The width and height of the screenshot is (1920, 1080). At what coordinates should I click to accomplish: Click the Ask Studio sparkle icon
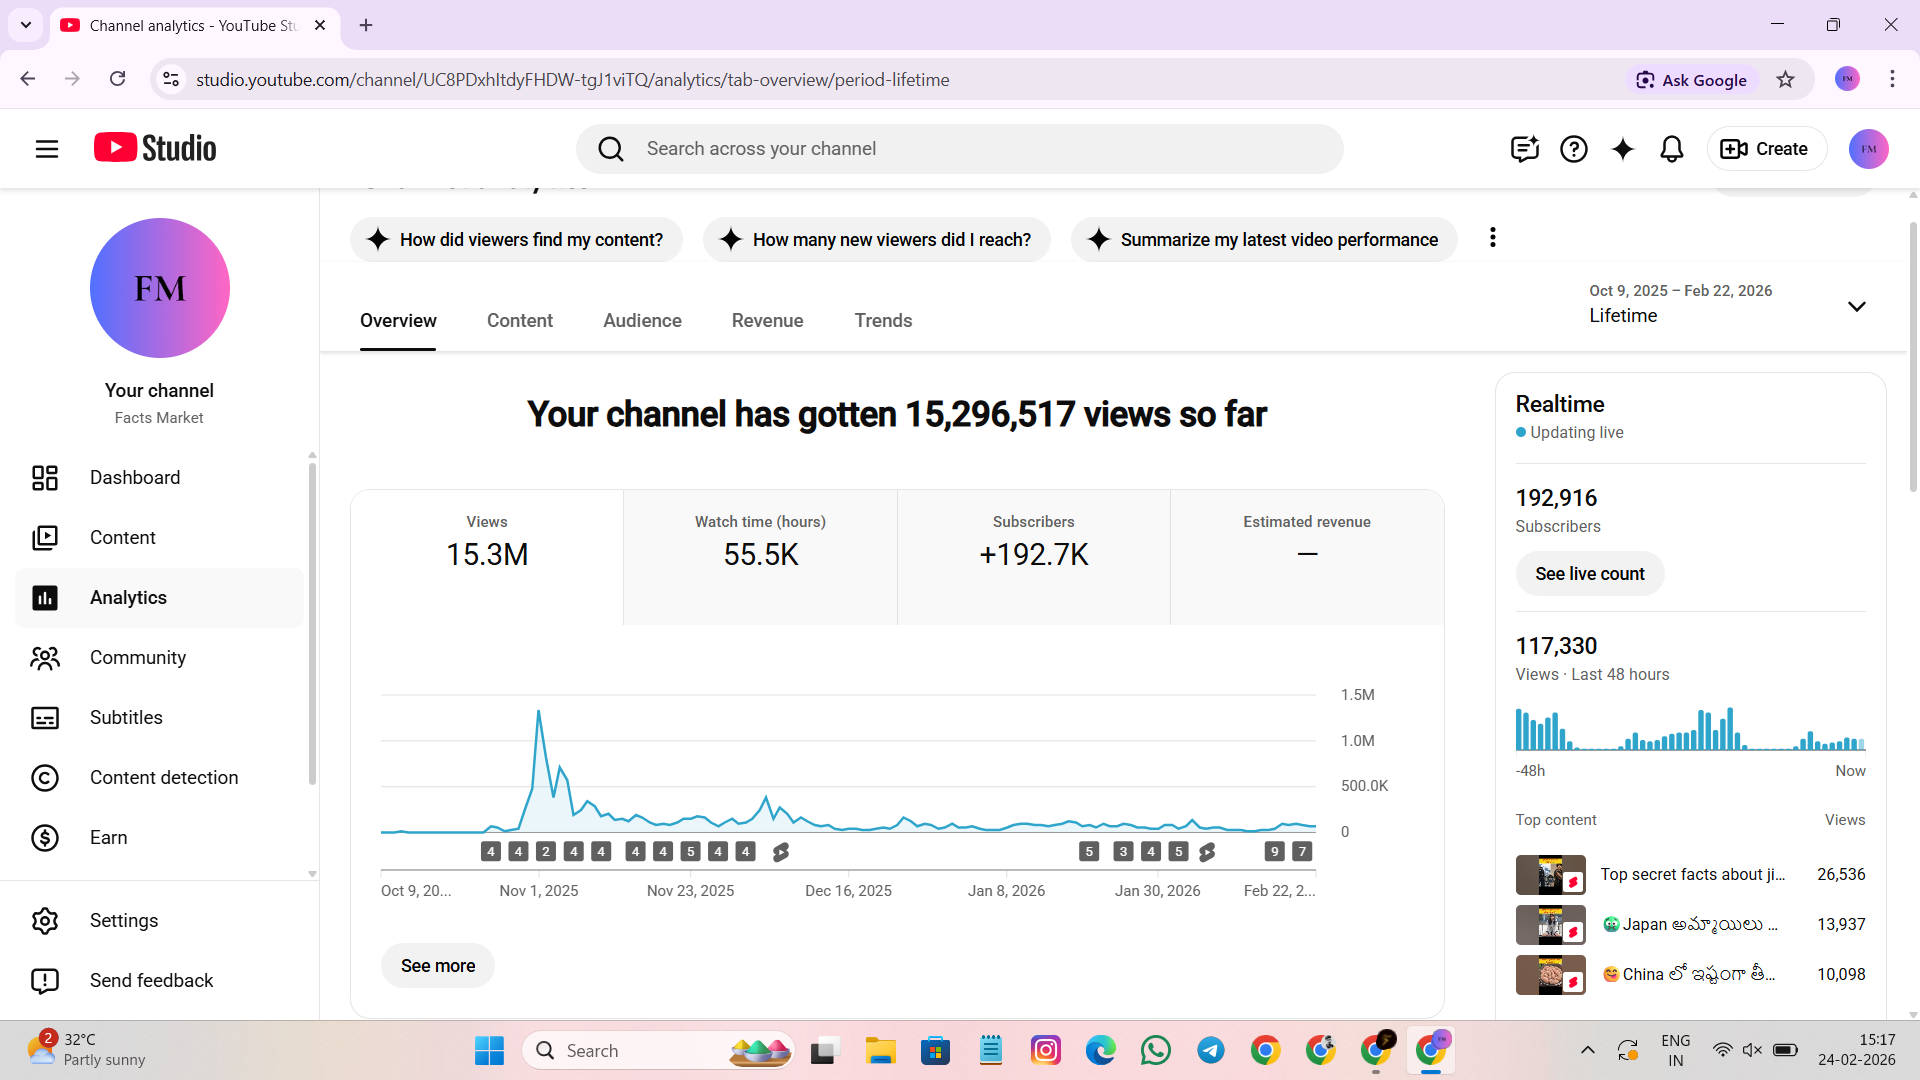(x=1622, y=149)
